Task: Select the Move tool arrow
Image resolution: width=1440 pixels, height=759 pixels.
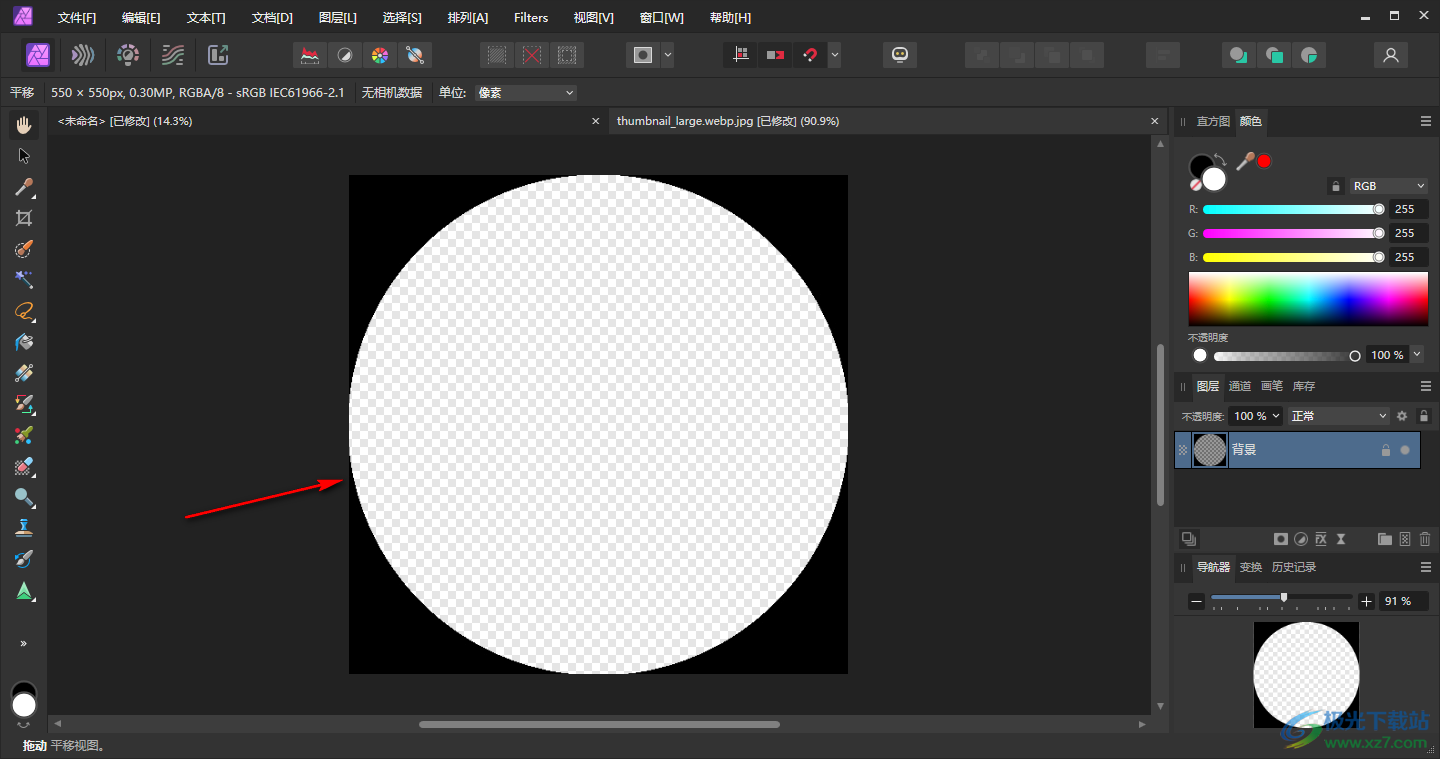Action: pos(24,156)
